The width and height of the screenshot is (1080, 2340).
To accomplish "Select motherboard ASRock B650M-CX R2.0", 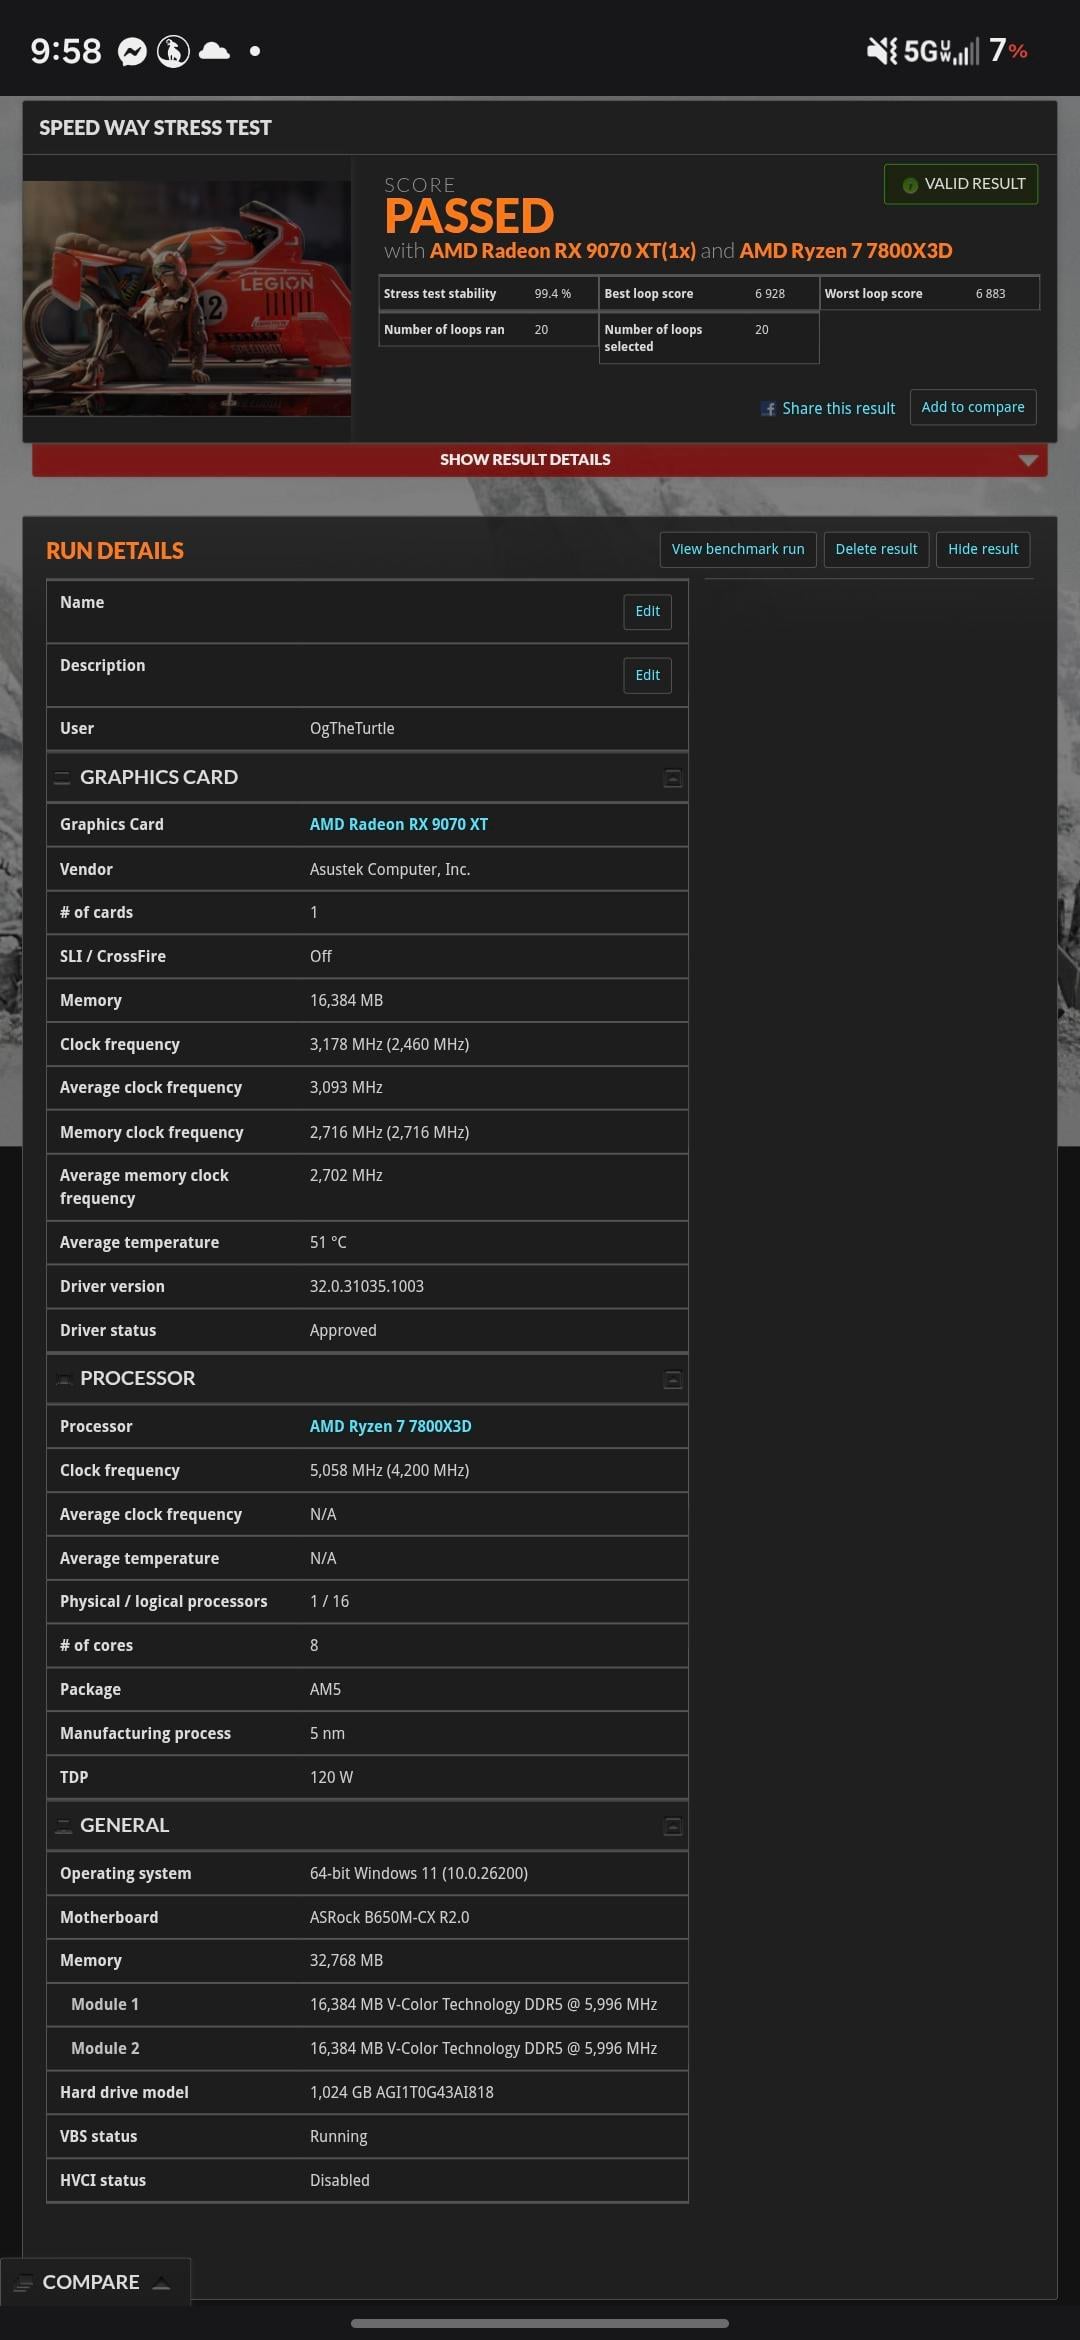I will (390, 1918).
